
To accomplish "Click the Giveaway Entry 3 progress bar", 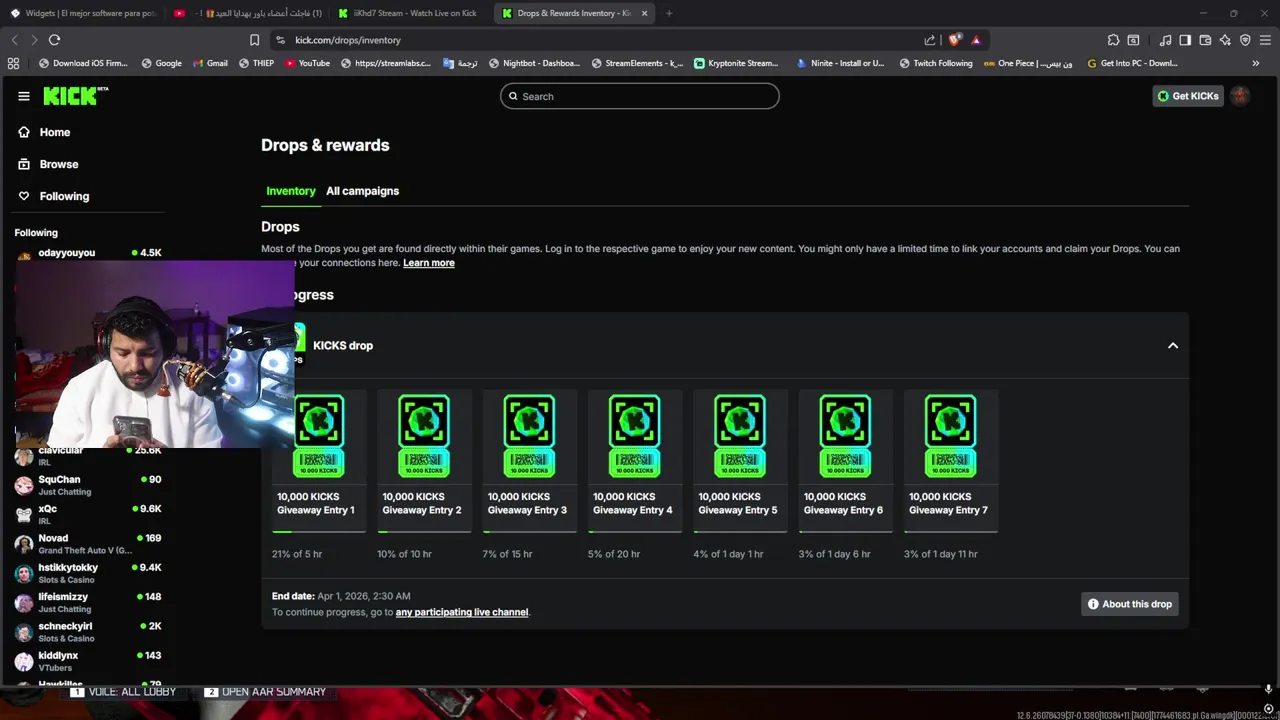I will [x=529, y=532].
